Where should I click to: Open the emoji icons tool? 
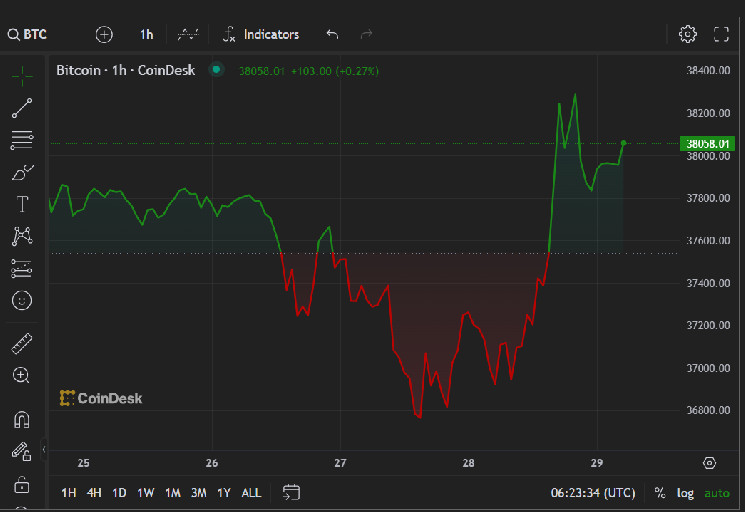(x=22, y=299)
